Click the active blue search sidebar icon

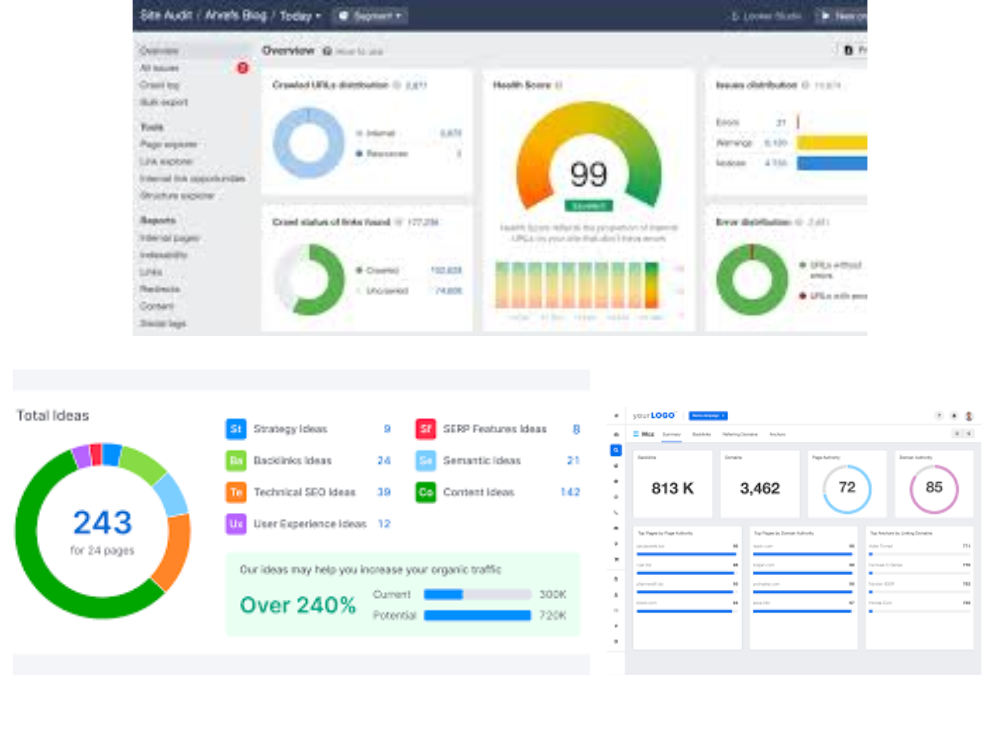pos(615,450)
